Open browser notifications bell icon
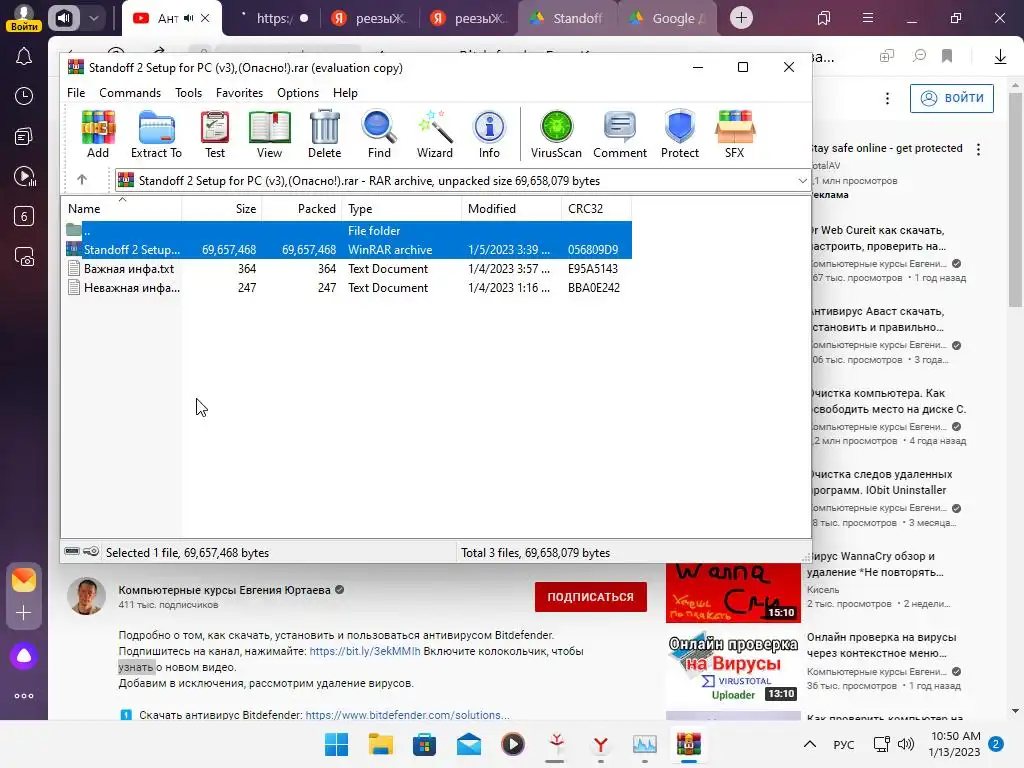This screenshot has height=768, width=1024. 24,56
